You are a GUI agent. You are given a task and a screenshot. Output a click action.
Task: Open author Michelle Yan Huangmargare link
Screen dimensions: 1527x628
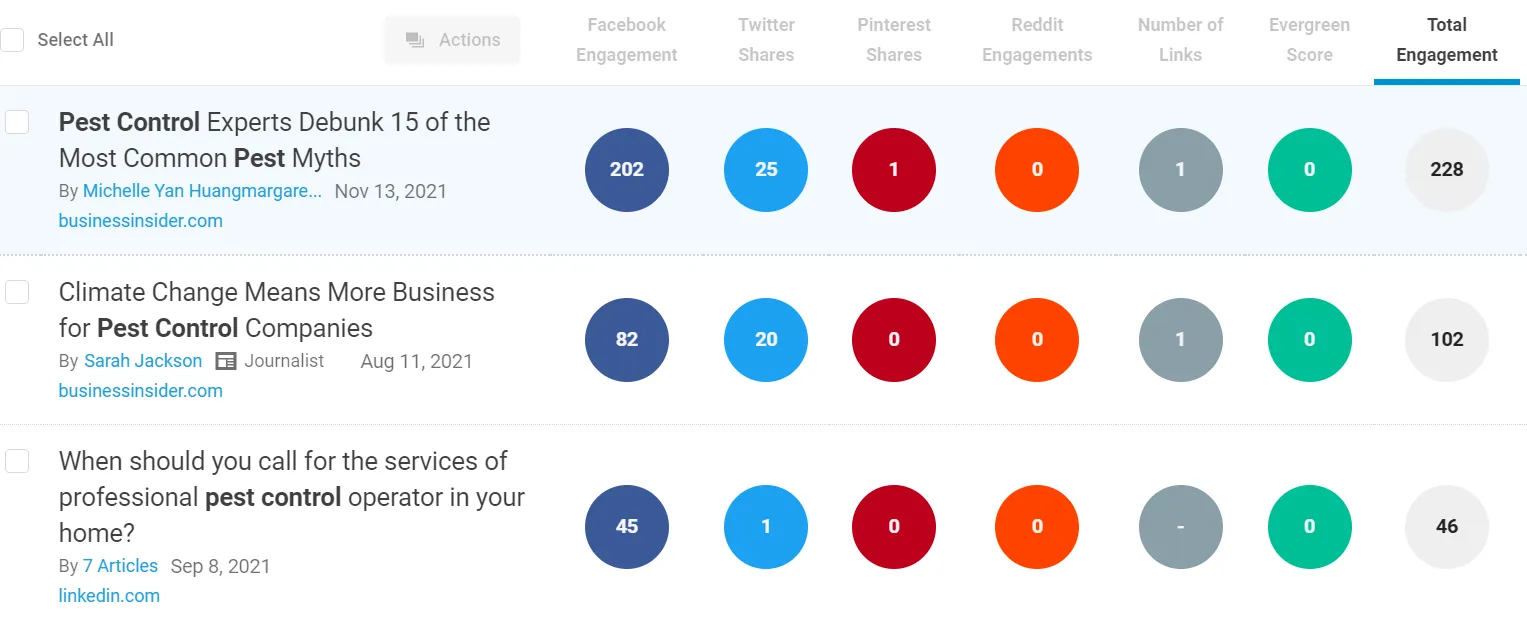[x=202, y=191]
